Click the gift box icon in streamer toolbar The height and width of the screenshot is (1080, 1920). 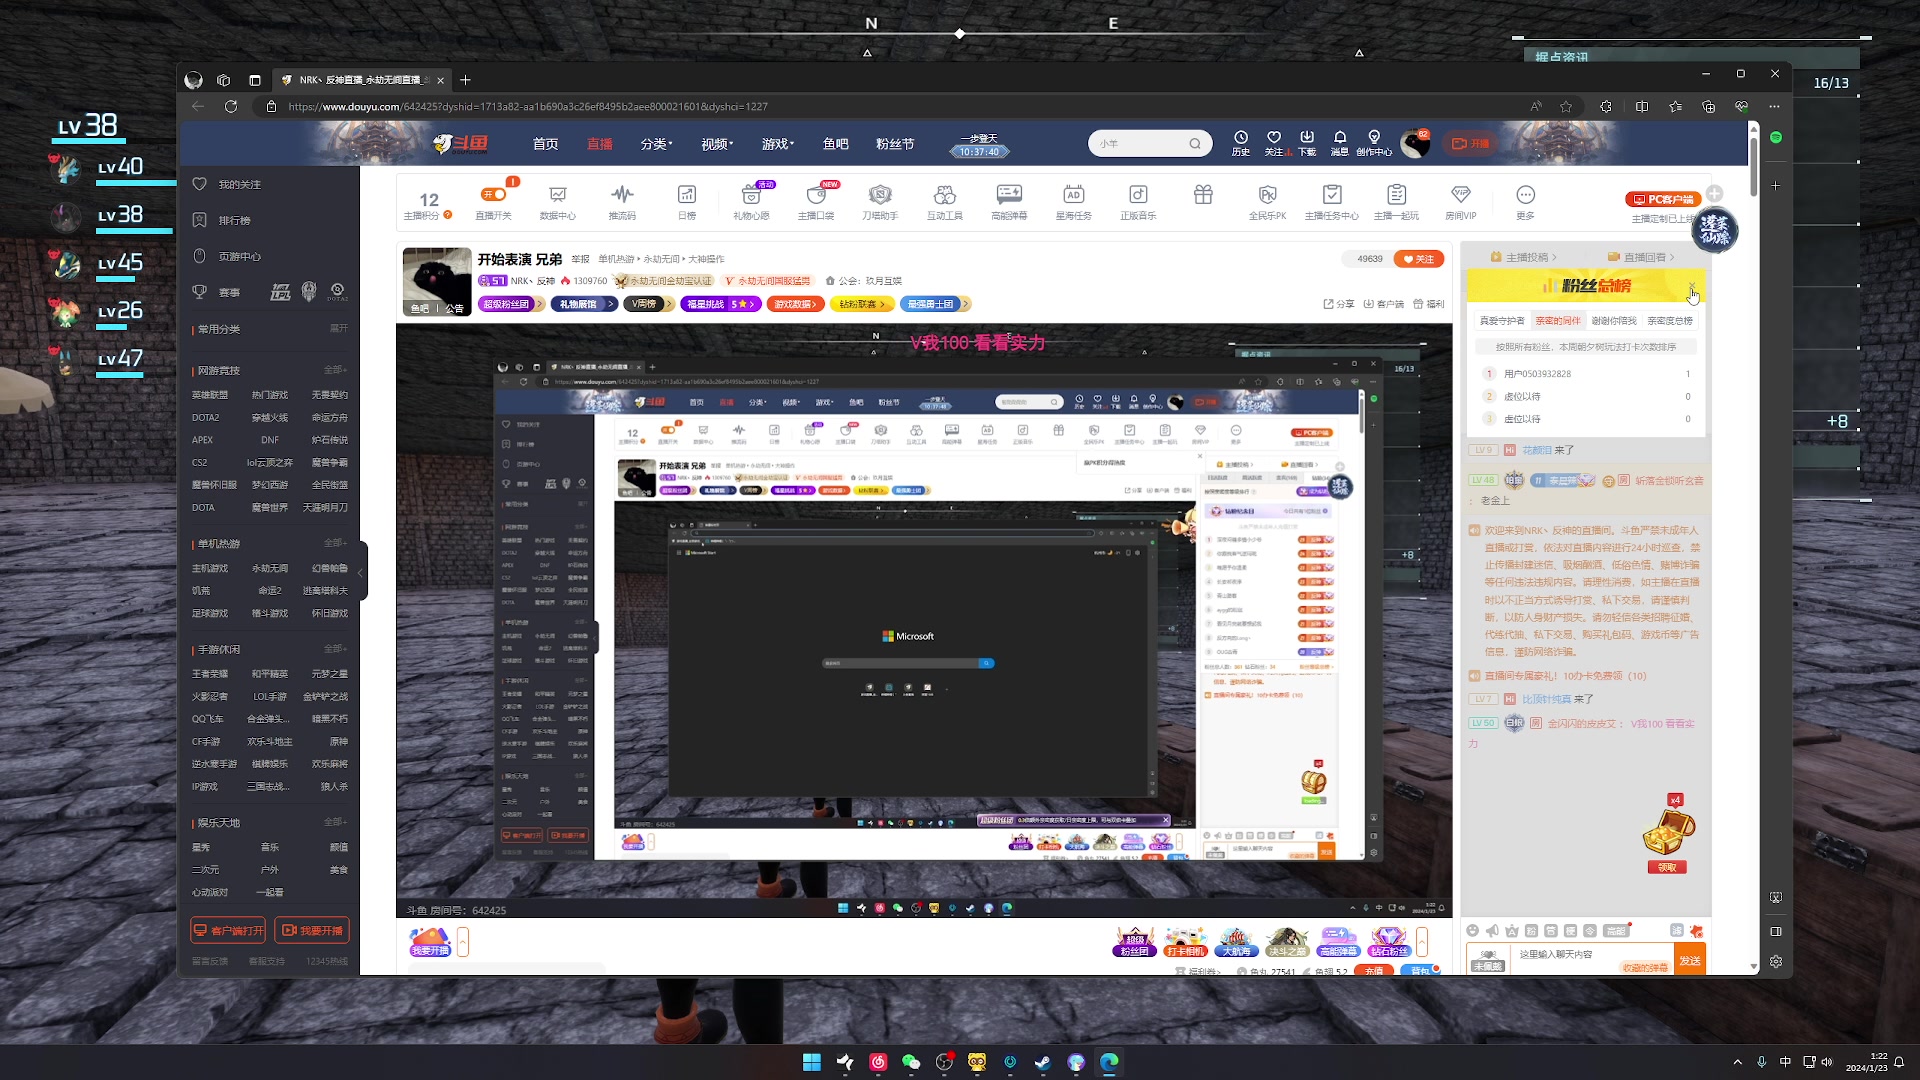click(x=1203, y=195)
